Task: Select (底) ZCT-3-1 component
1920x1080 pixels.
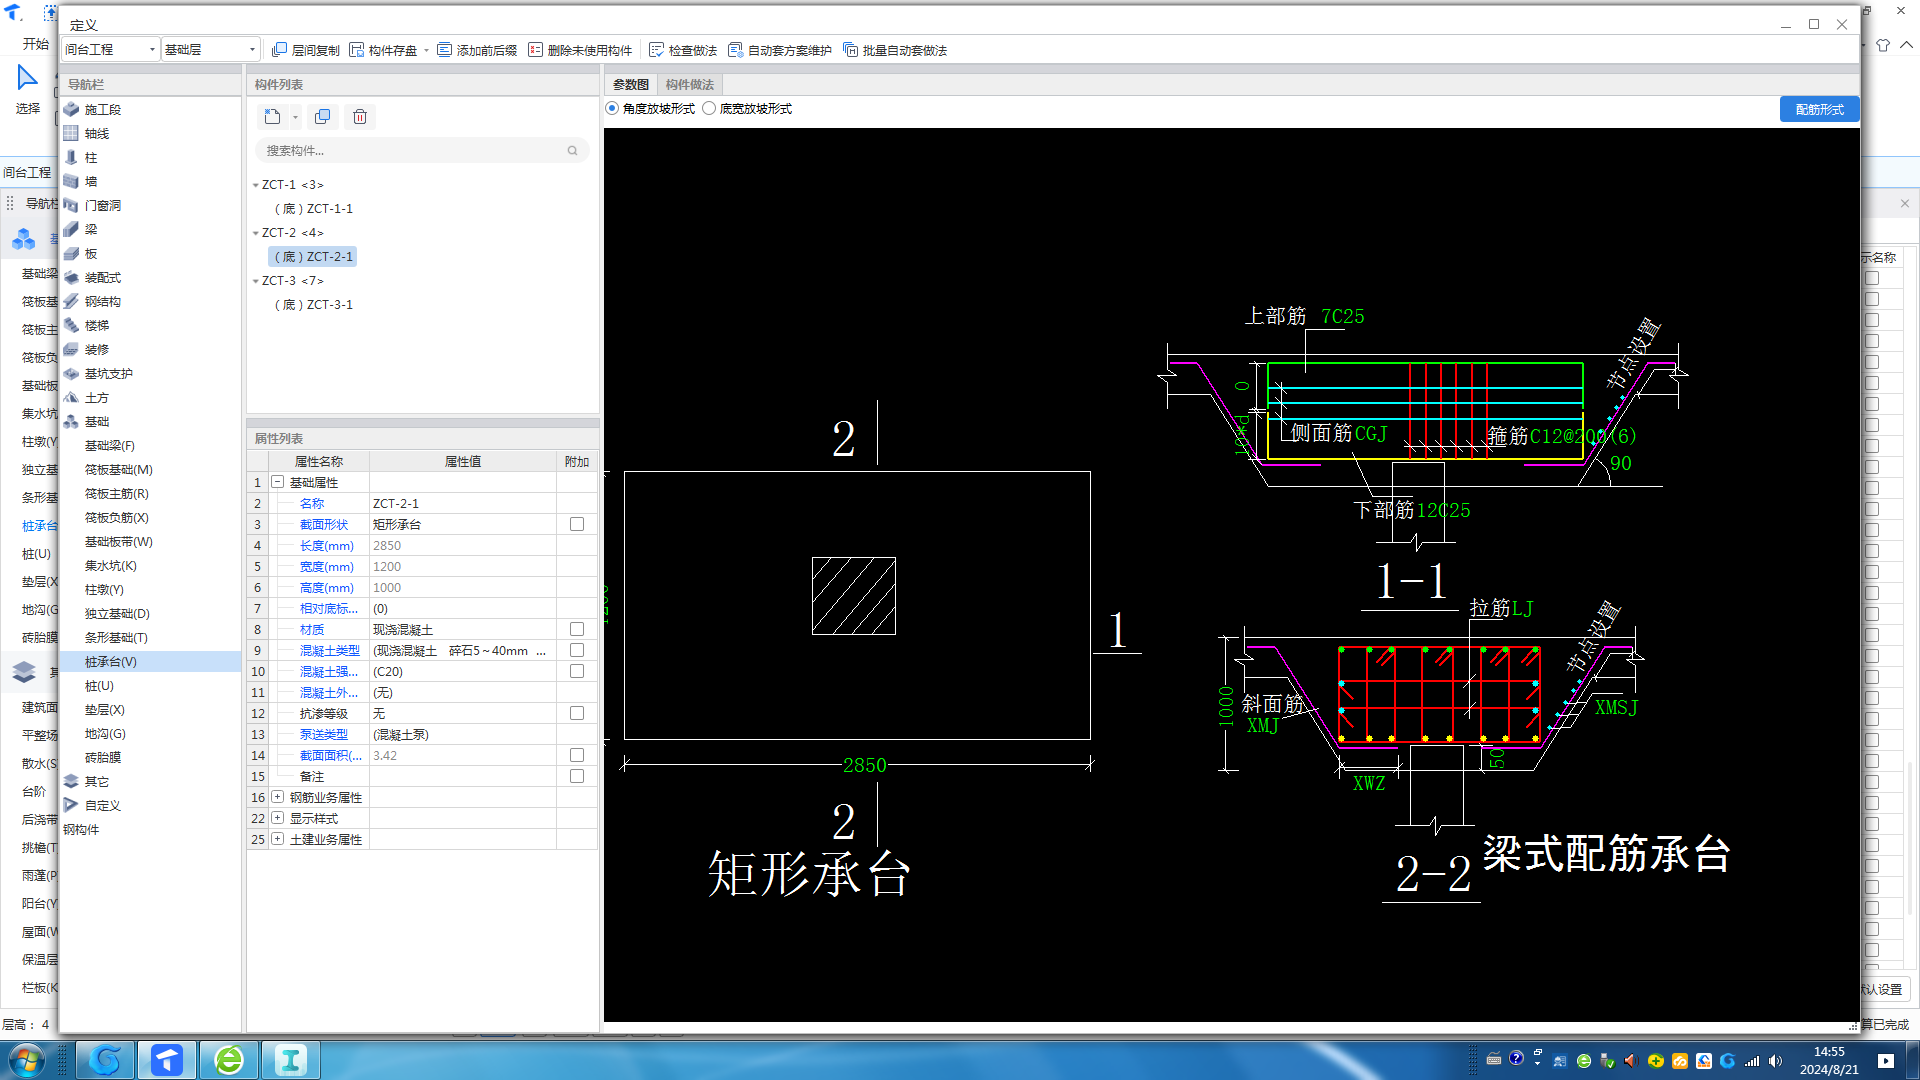Action: (x=313, y=305)
